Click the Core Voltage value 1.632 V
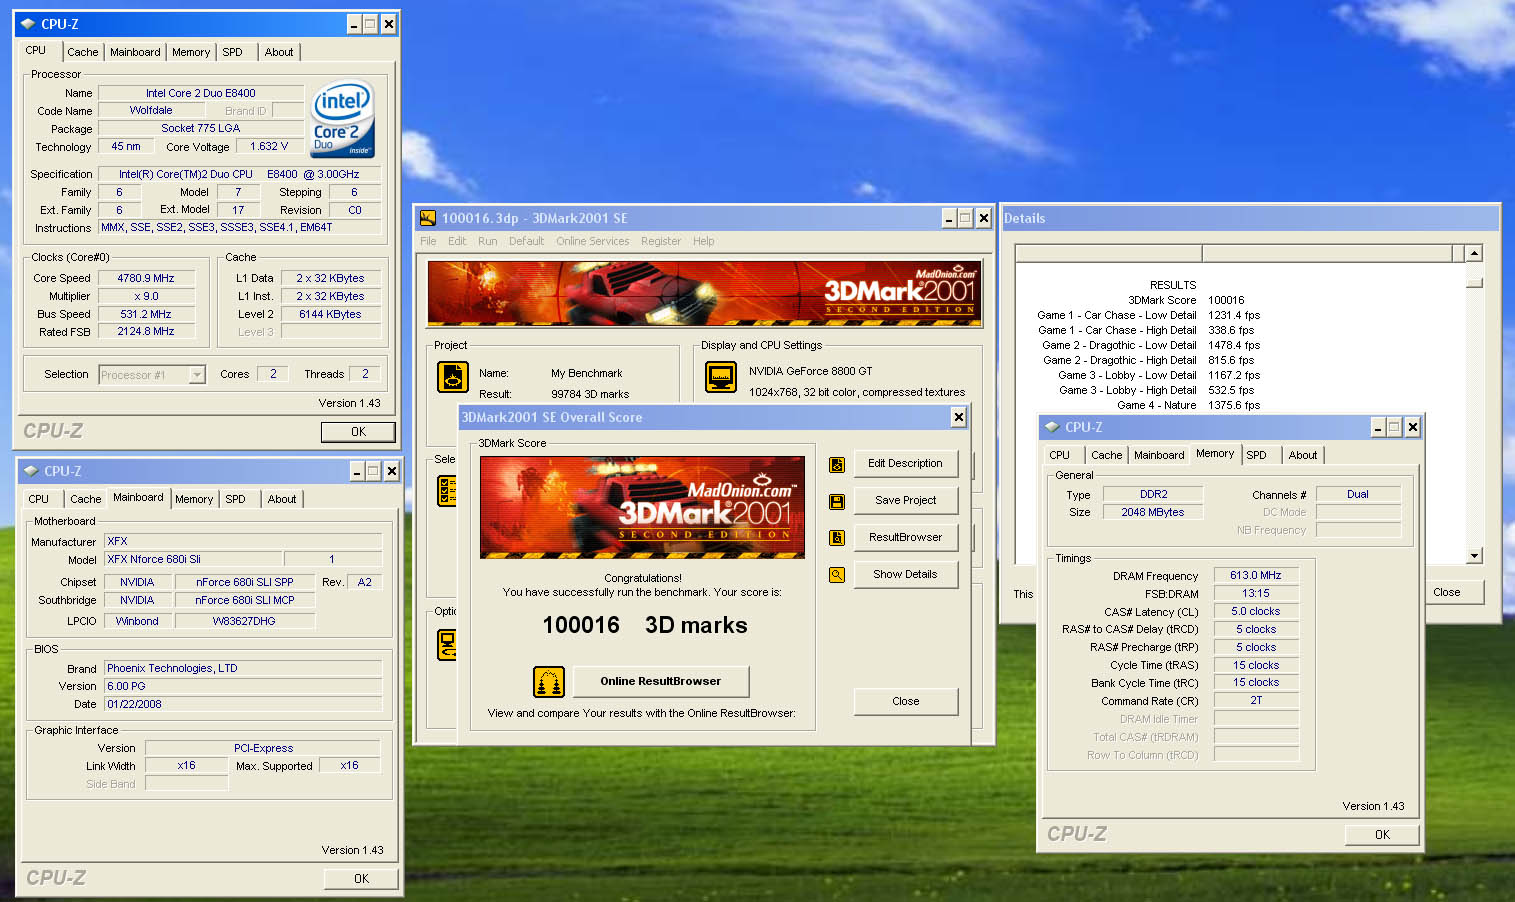Image resolution: width=1515 pixels, height=902 pixels. pos(269,147)
